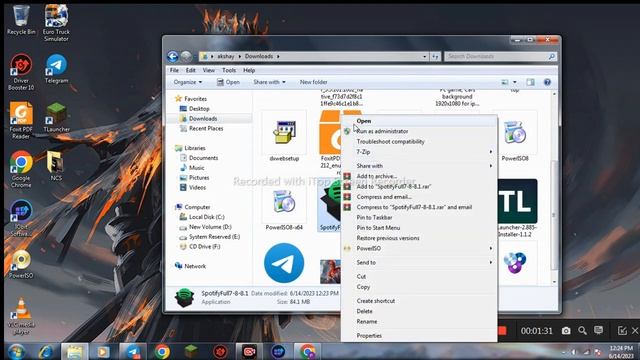Toggle the Explorer preview pane icon
This screenshot has width=640, height=360.
click(x=530, y=82)
